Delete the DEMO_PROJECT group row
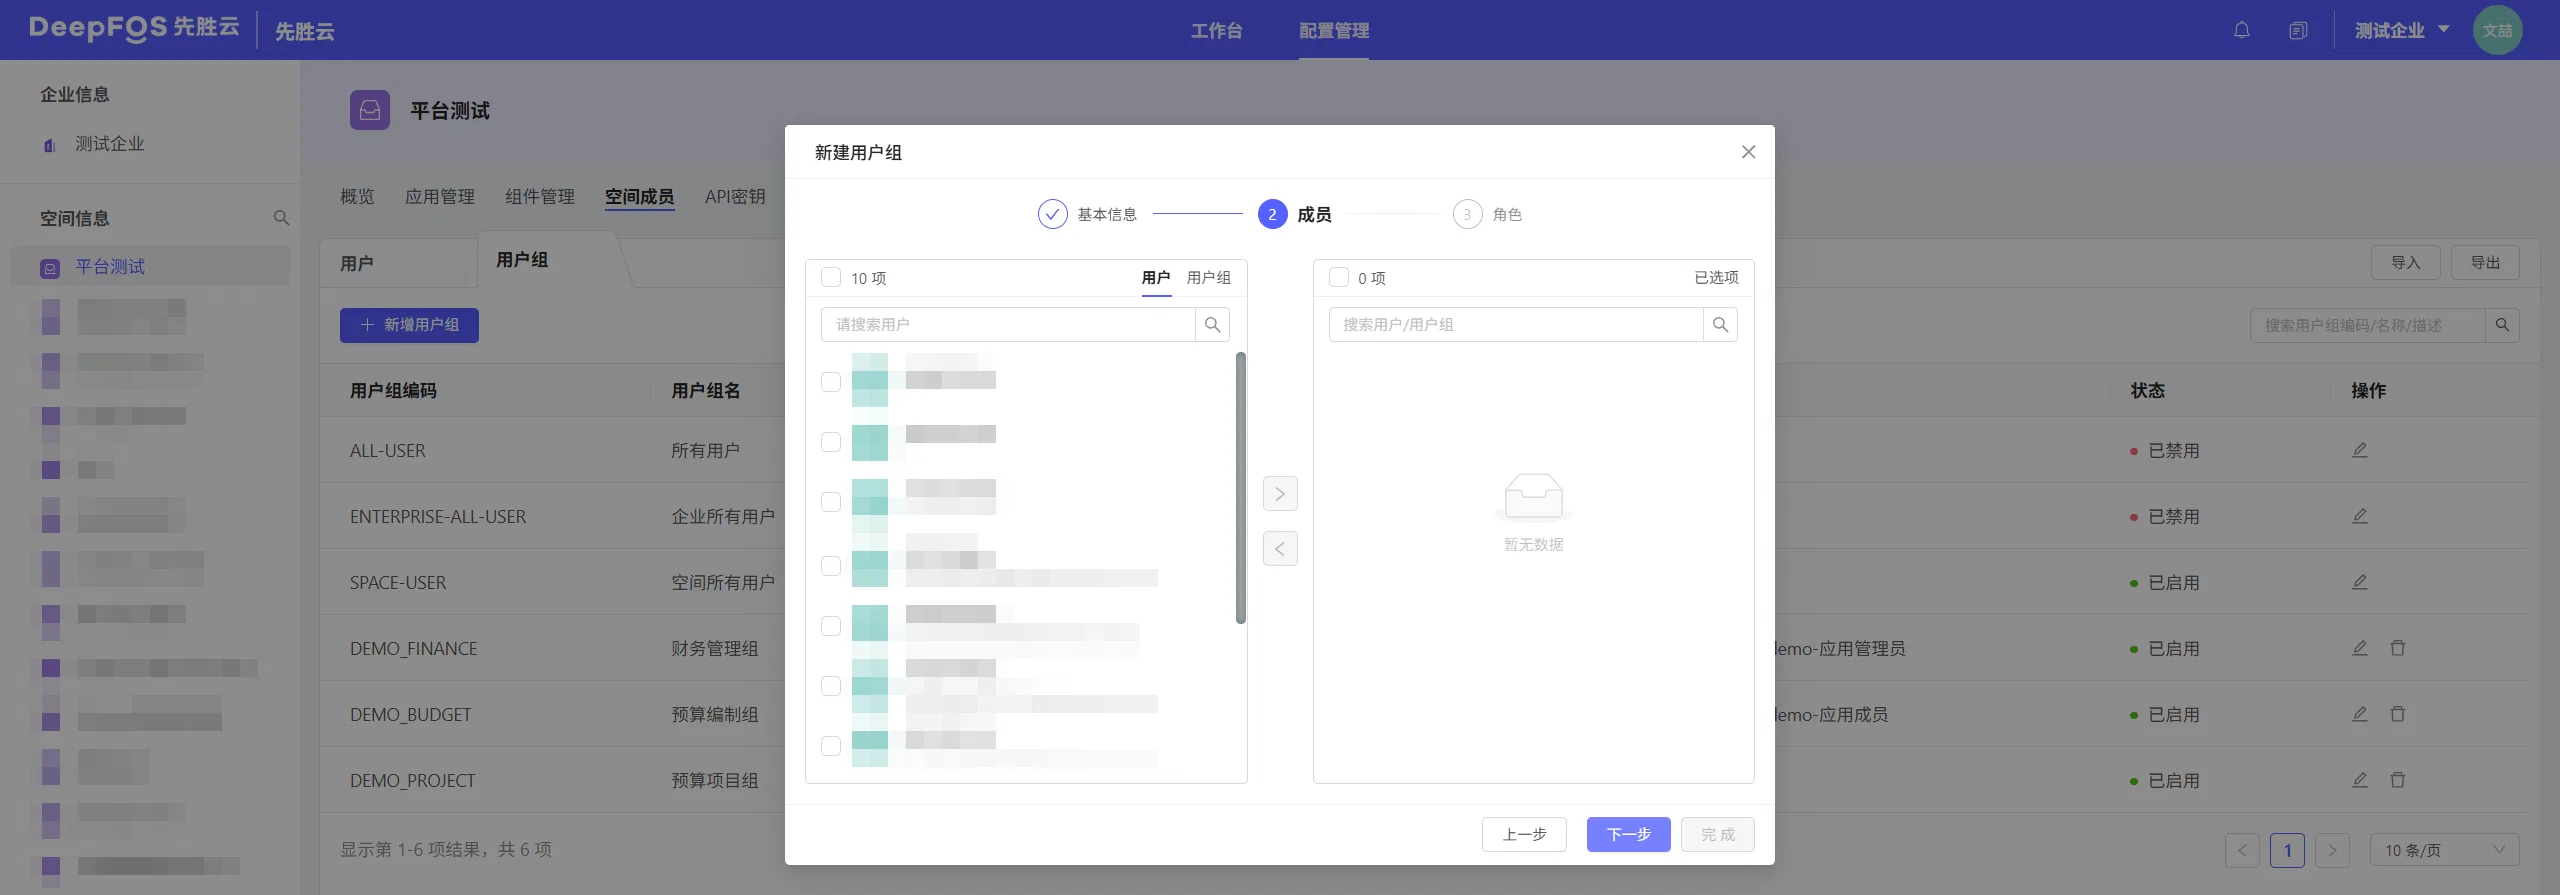The width and height of the screenshot is (2560, 895). click(x=2397, y=780)
